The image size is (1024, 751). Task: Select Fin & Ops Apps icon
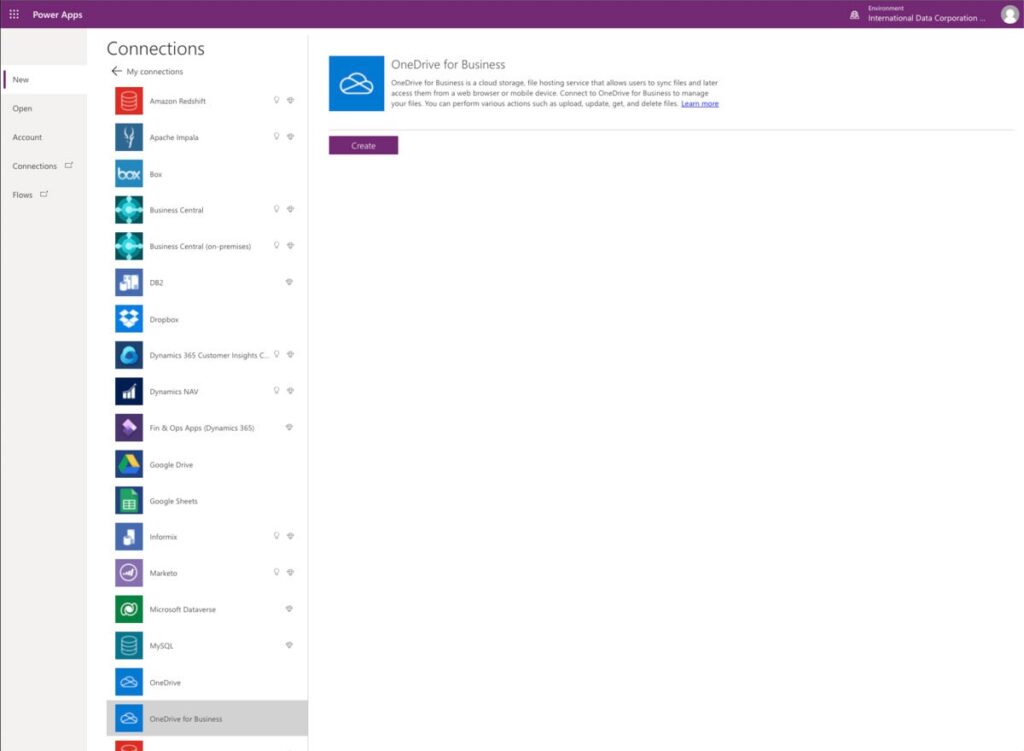pyautogui.click(x=129, y=428)
